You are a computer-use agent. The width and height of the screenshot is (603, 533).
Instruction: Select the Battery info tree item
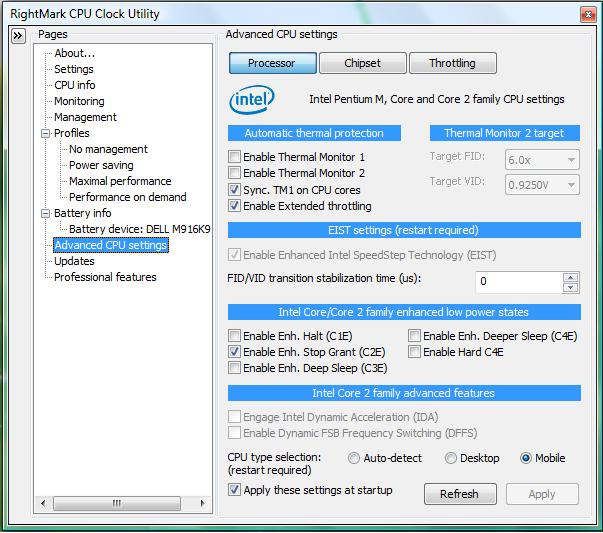tap(83, 213)
